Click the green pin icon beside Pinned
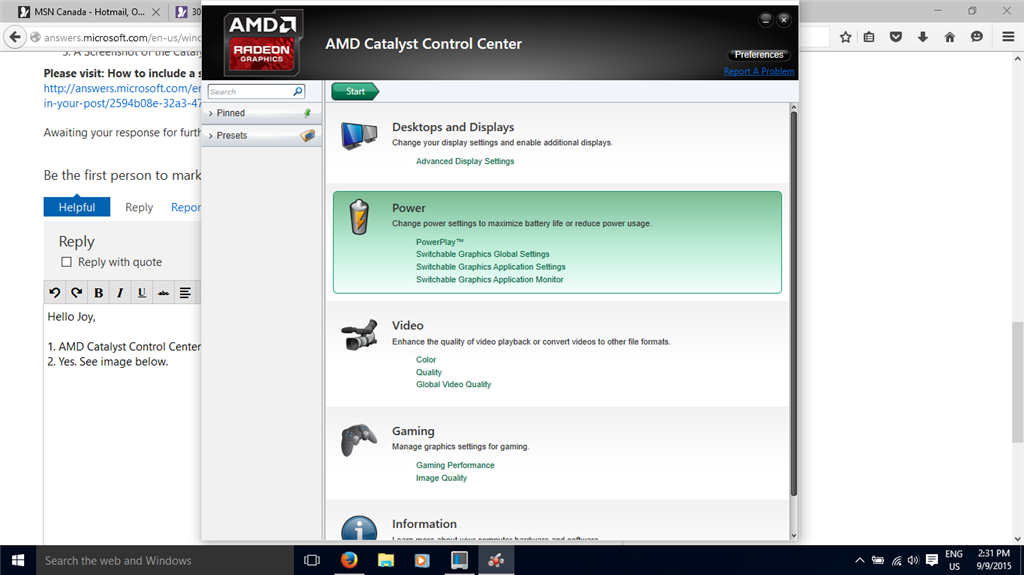 click(x=308, y=113)
